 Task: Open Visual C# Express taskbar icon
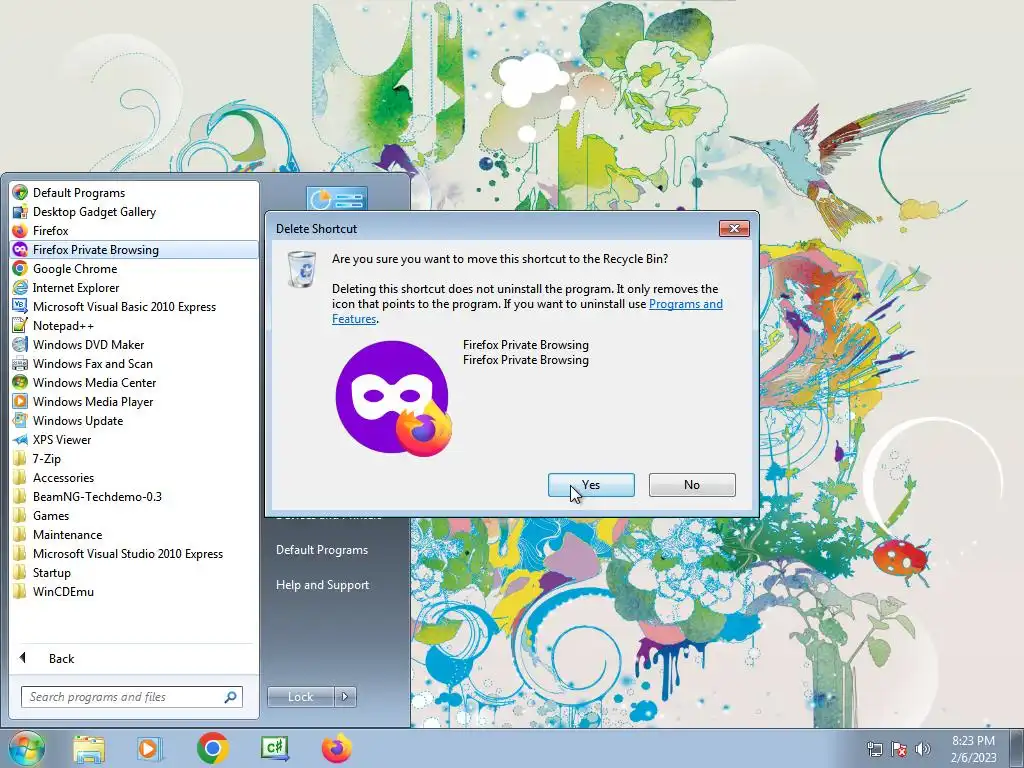pos(275,748)
